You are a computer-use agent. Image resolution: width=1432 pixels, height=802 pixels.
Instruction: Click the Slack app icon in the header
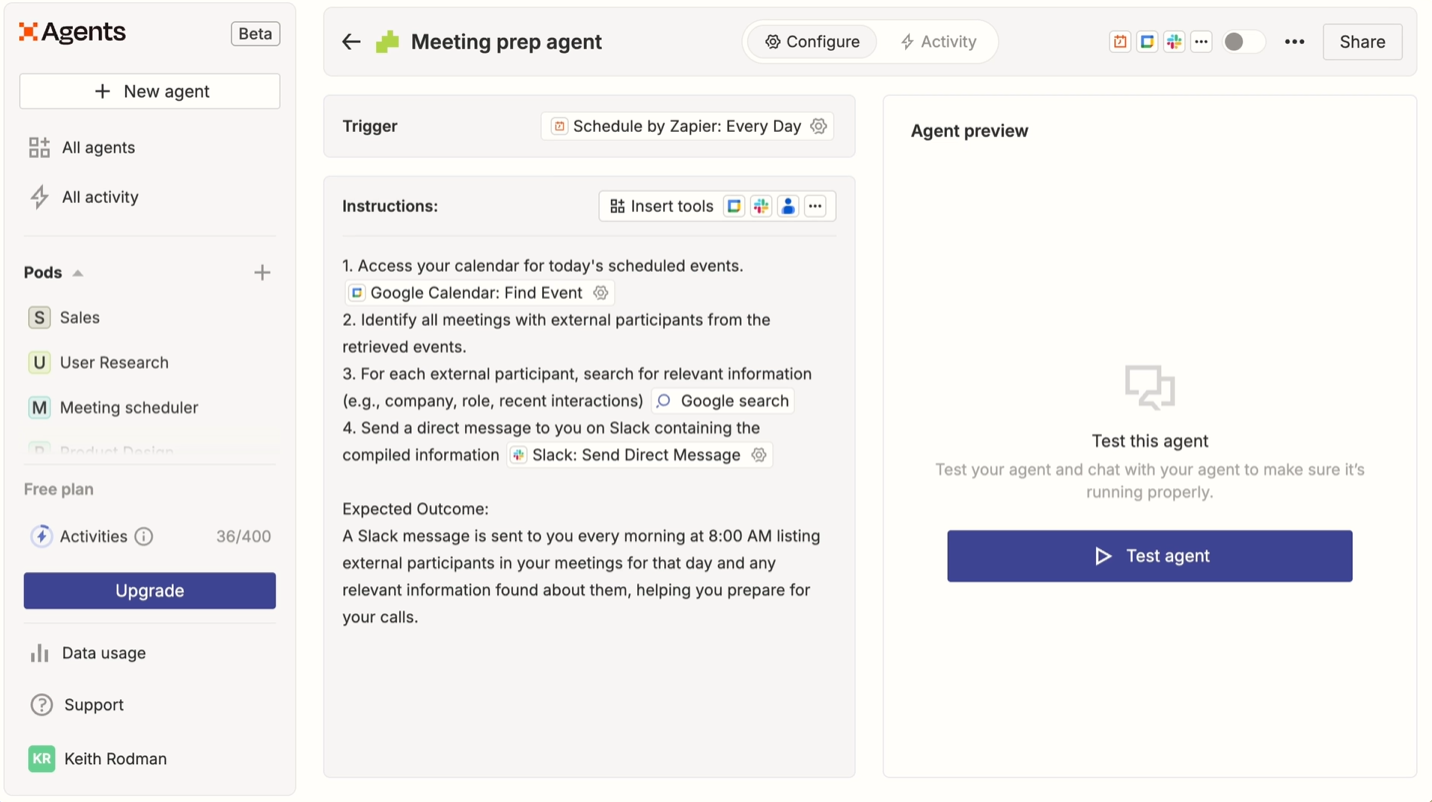1174,41
